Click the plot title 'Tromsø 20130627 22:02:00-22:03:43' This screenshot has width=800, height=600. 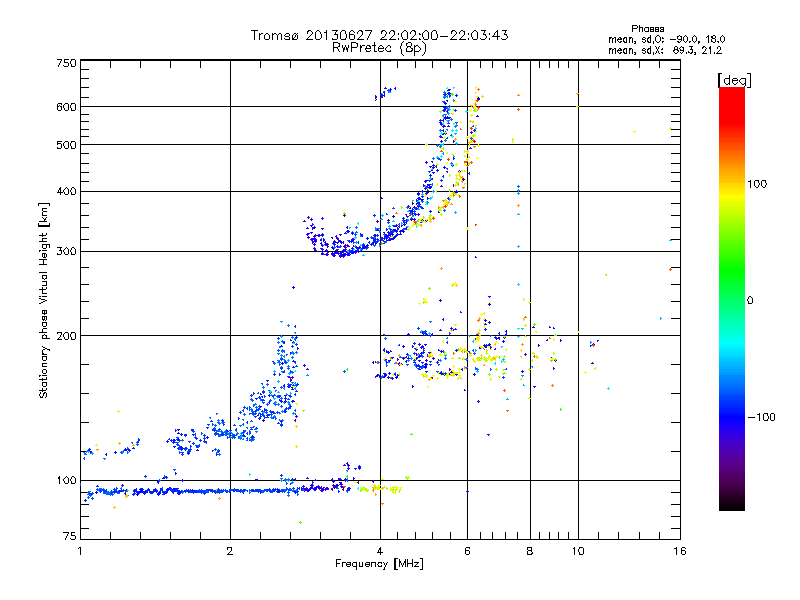coord(379,35)
